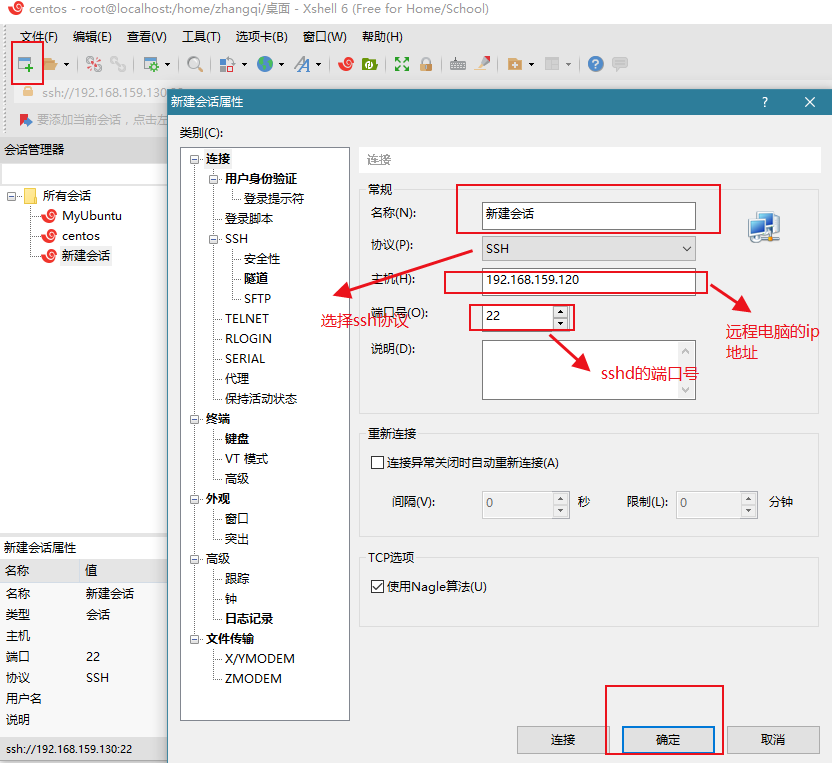Select the TELNET tree item
The width and height of the screenshot is (832, 763).
pyautogui.click(x=247, y=318)
